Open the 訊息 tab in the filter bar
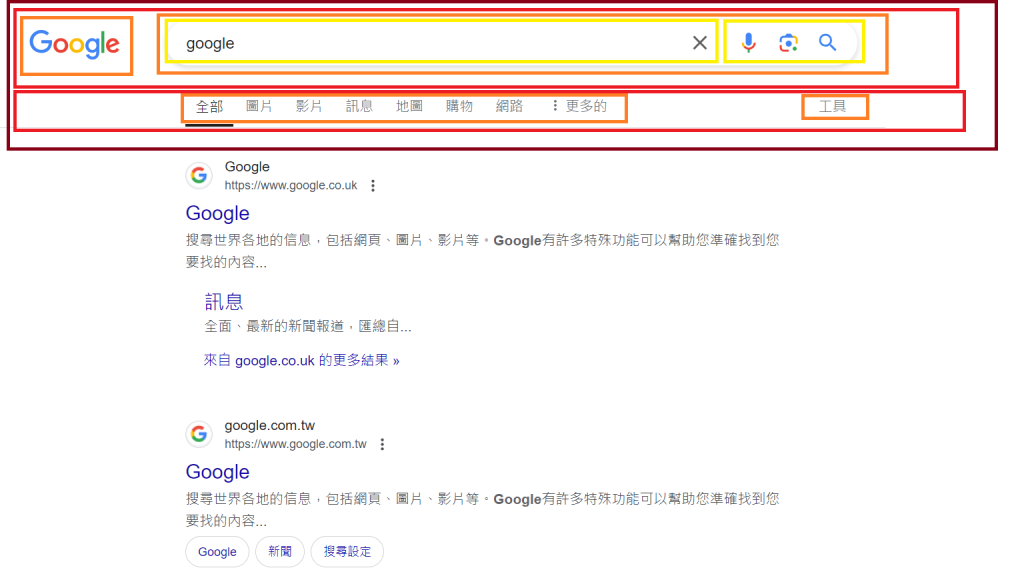The width and height of the screenshot is (1024, 580). coord(359,106)
